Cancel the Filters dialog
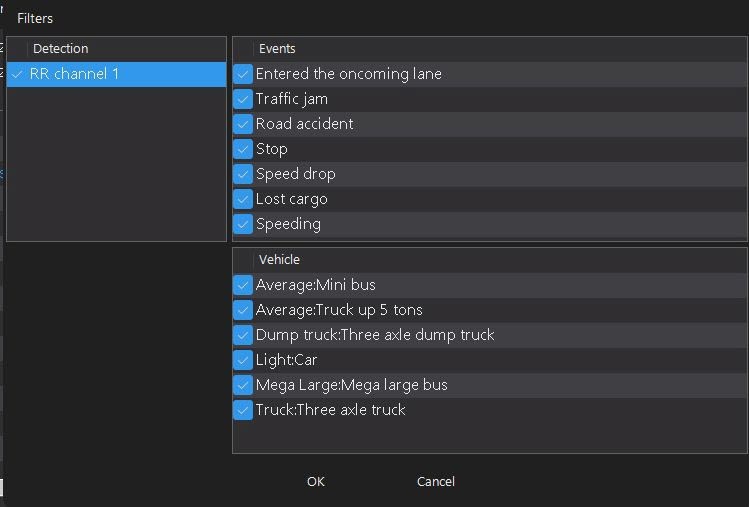This screenshot has height=507, width=749. (x=435, y=481)
